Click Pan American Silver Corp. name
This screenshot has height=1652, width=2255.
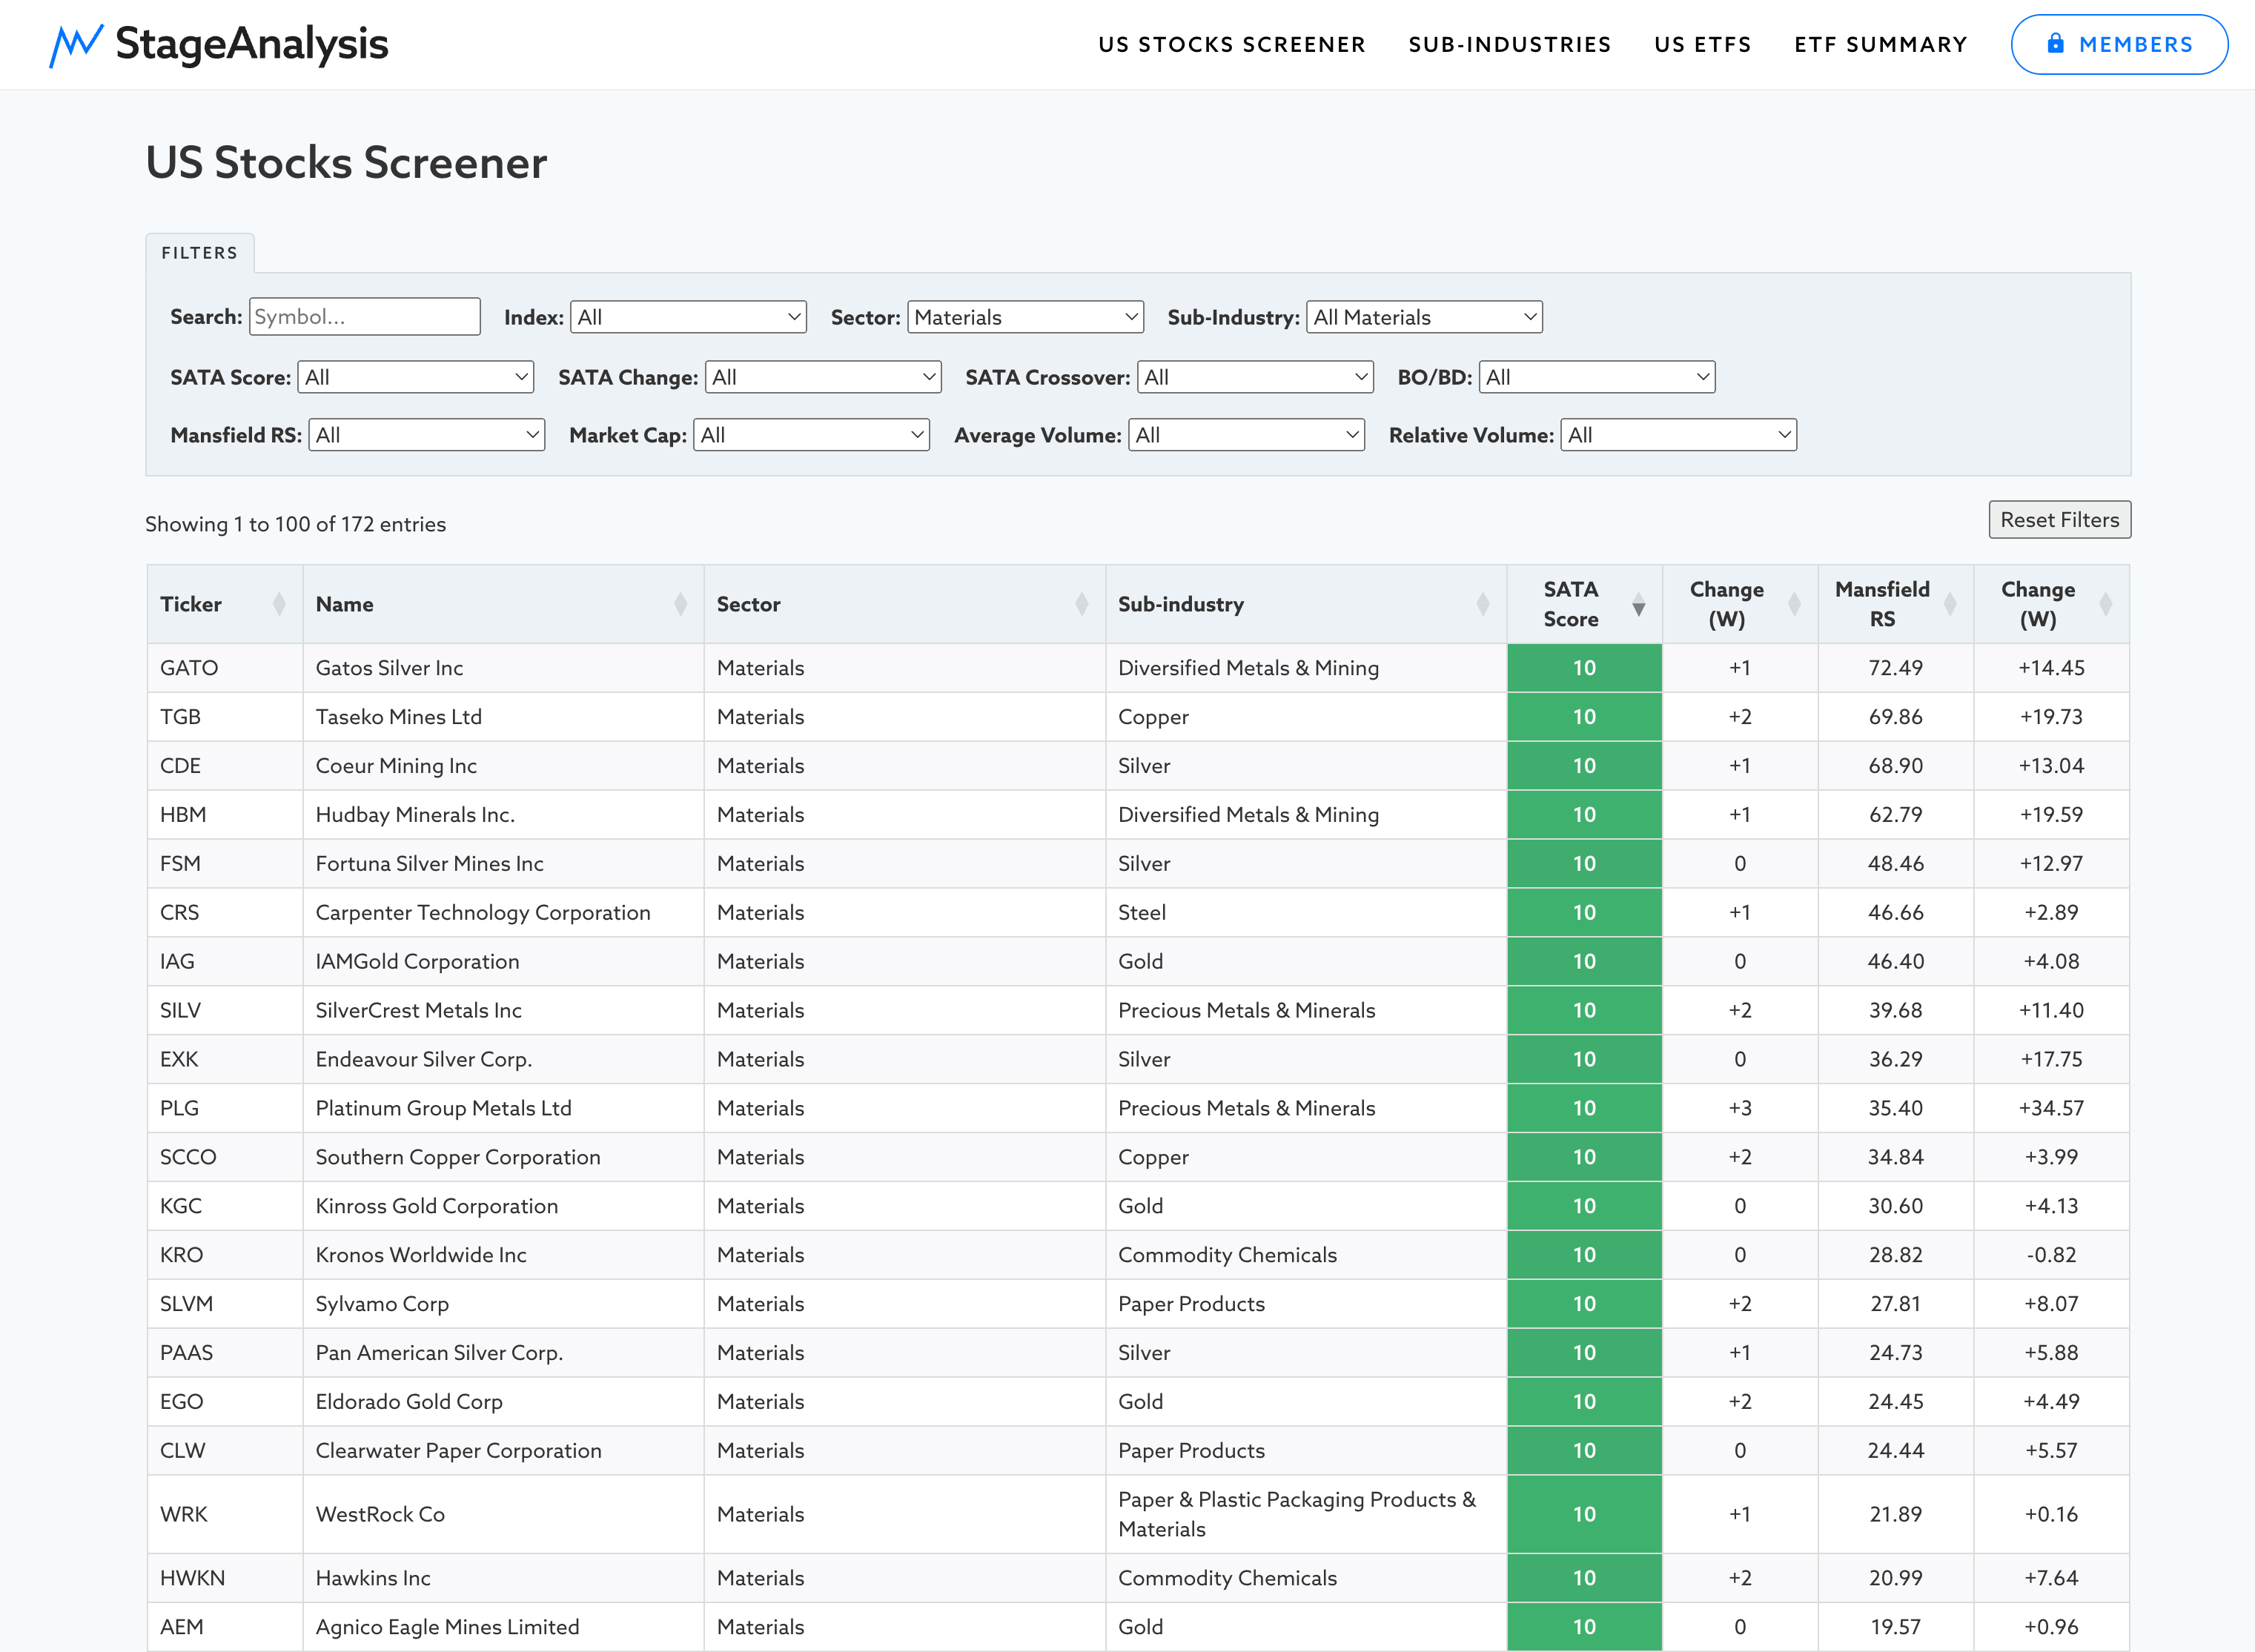(440, 1354)
